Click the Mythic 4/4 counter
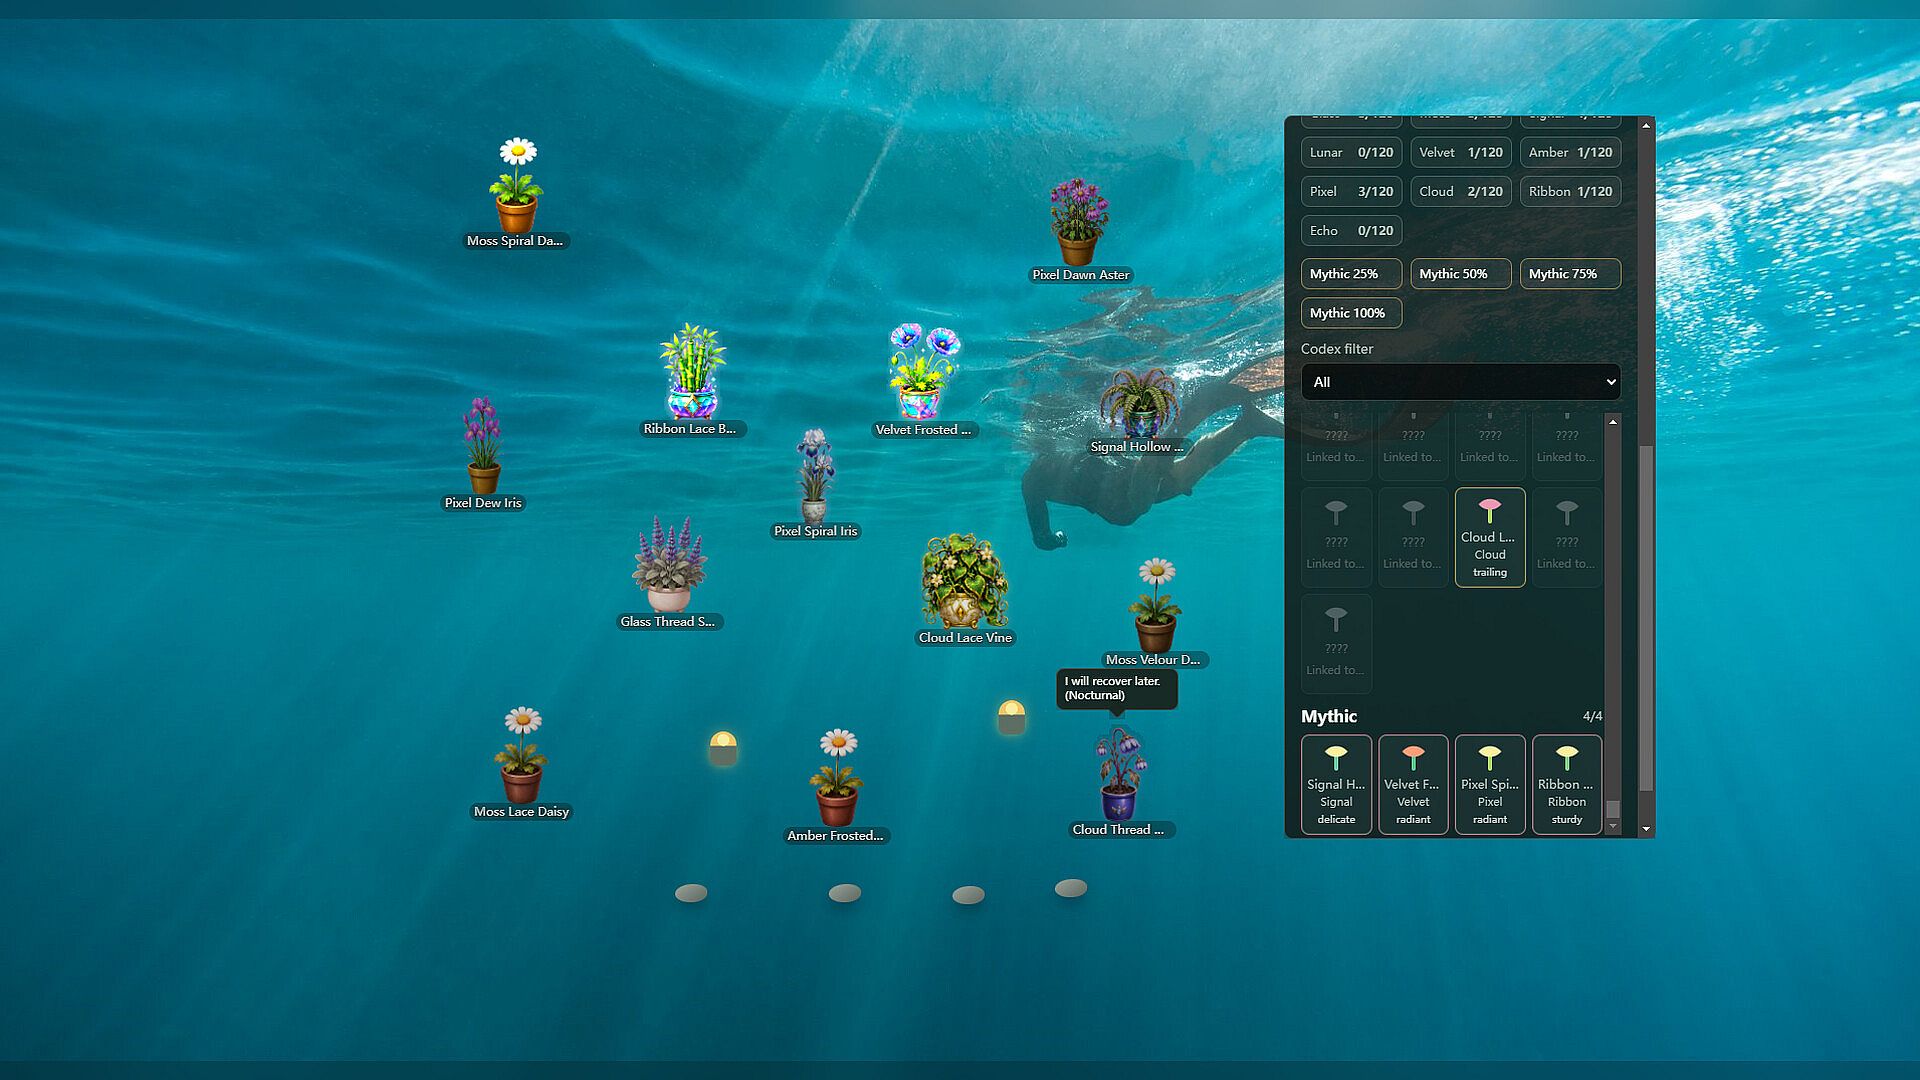 (x=1592, y=716)
